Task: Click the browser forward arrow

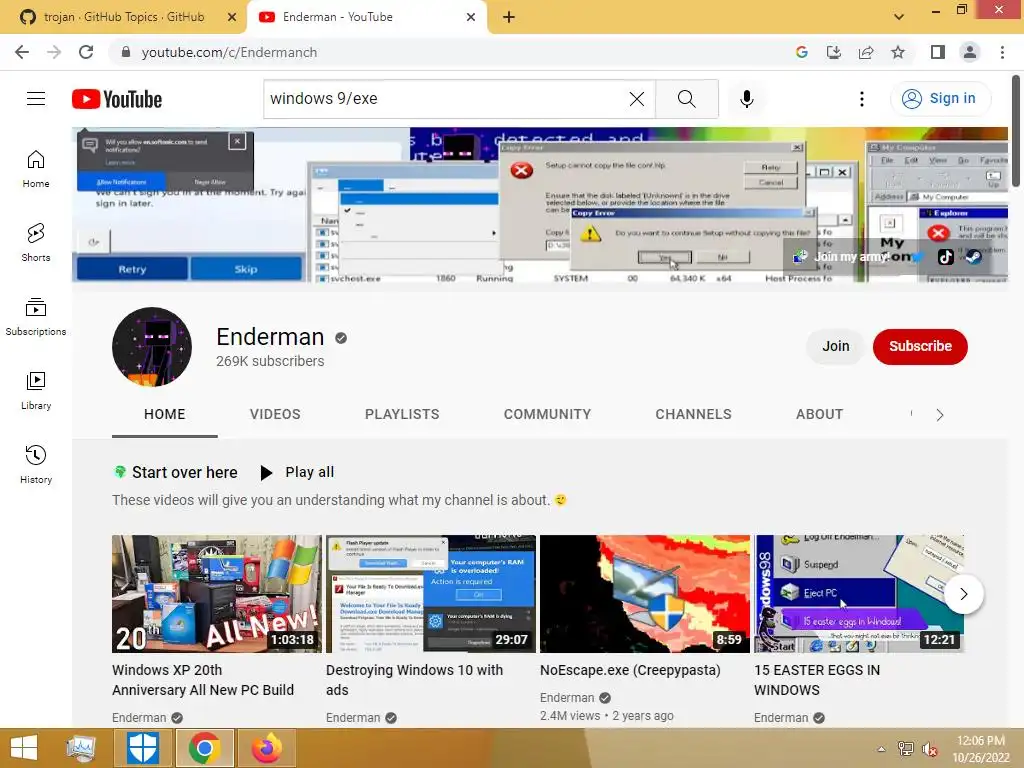Action: coord(54,52)
